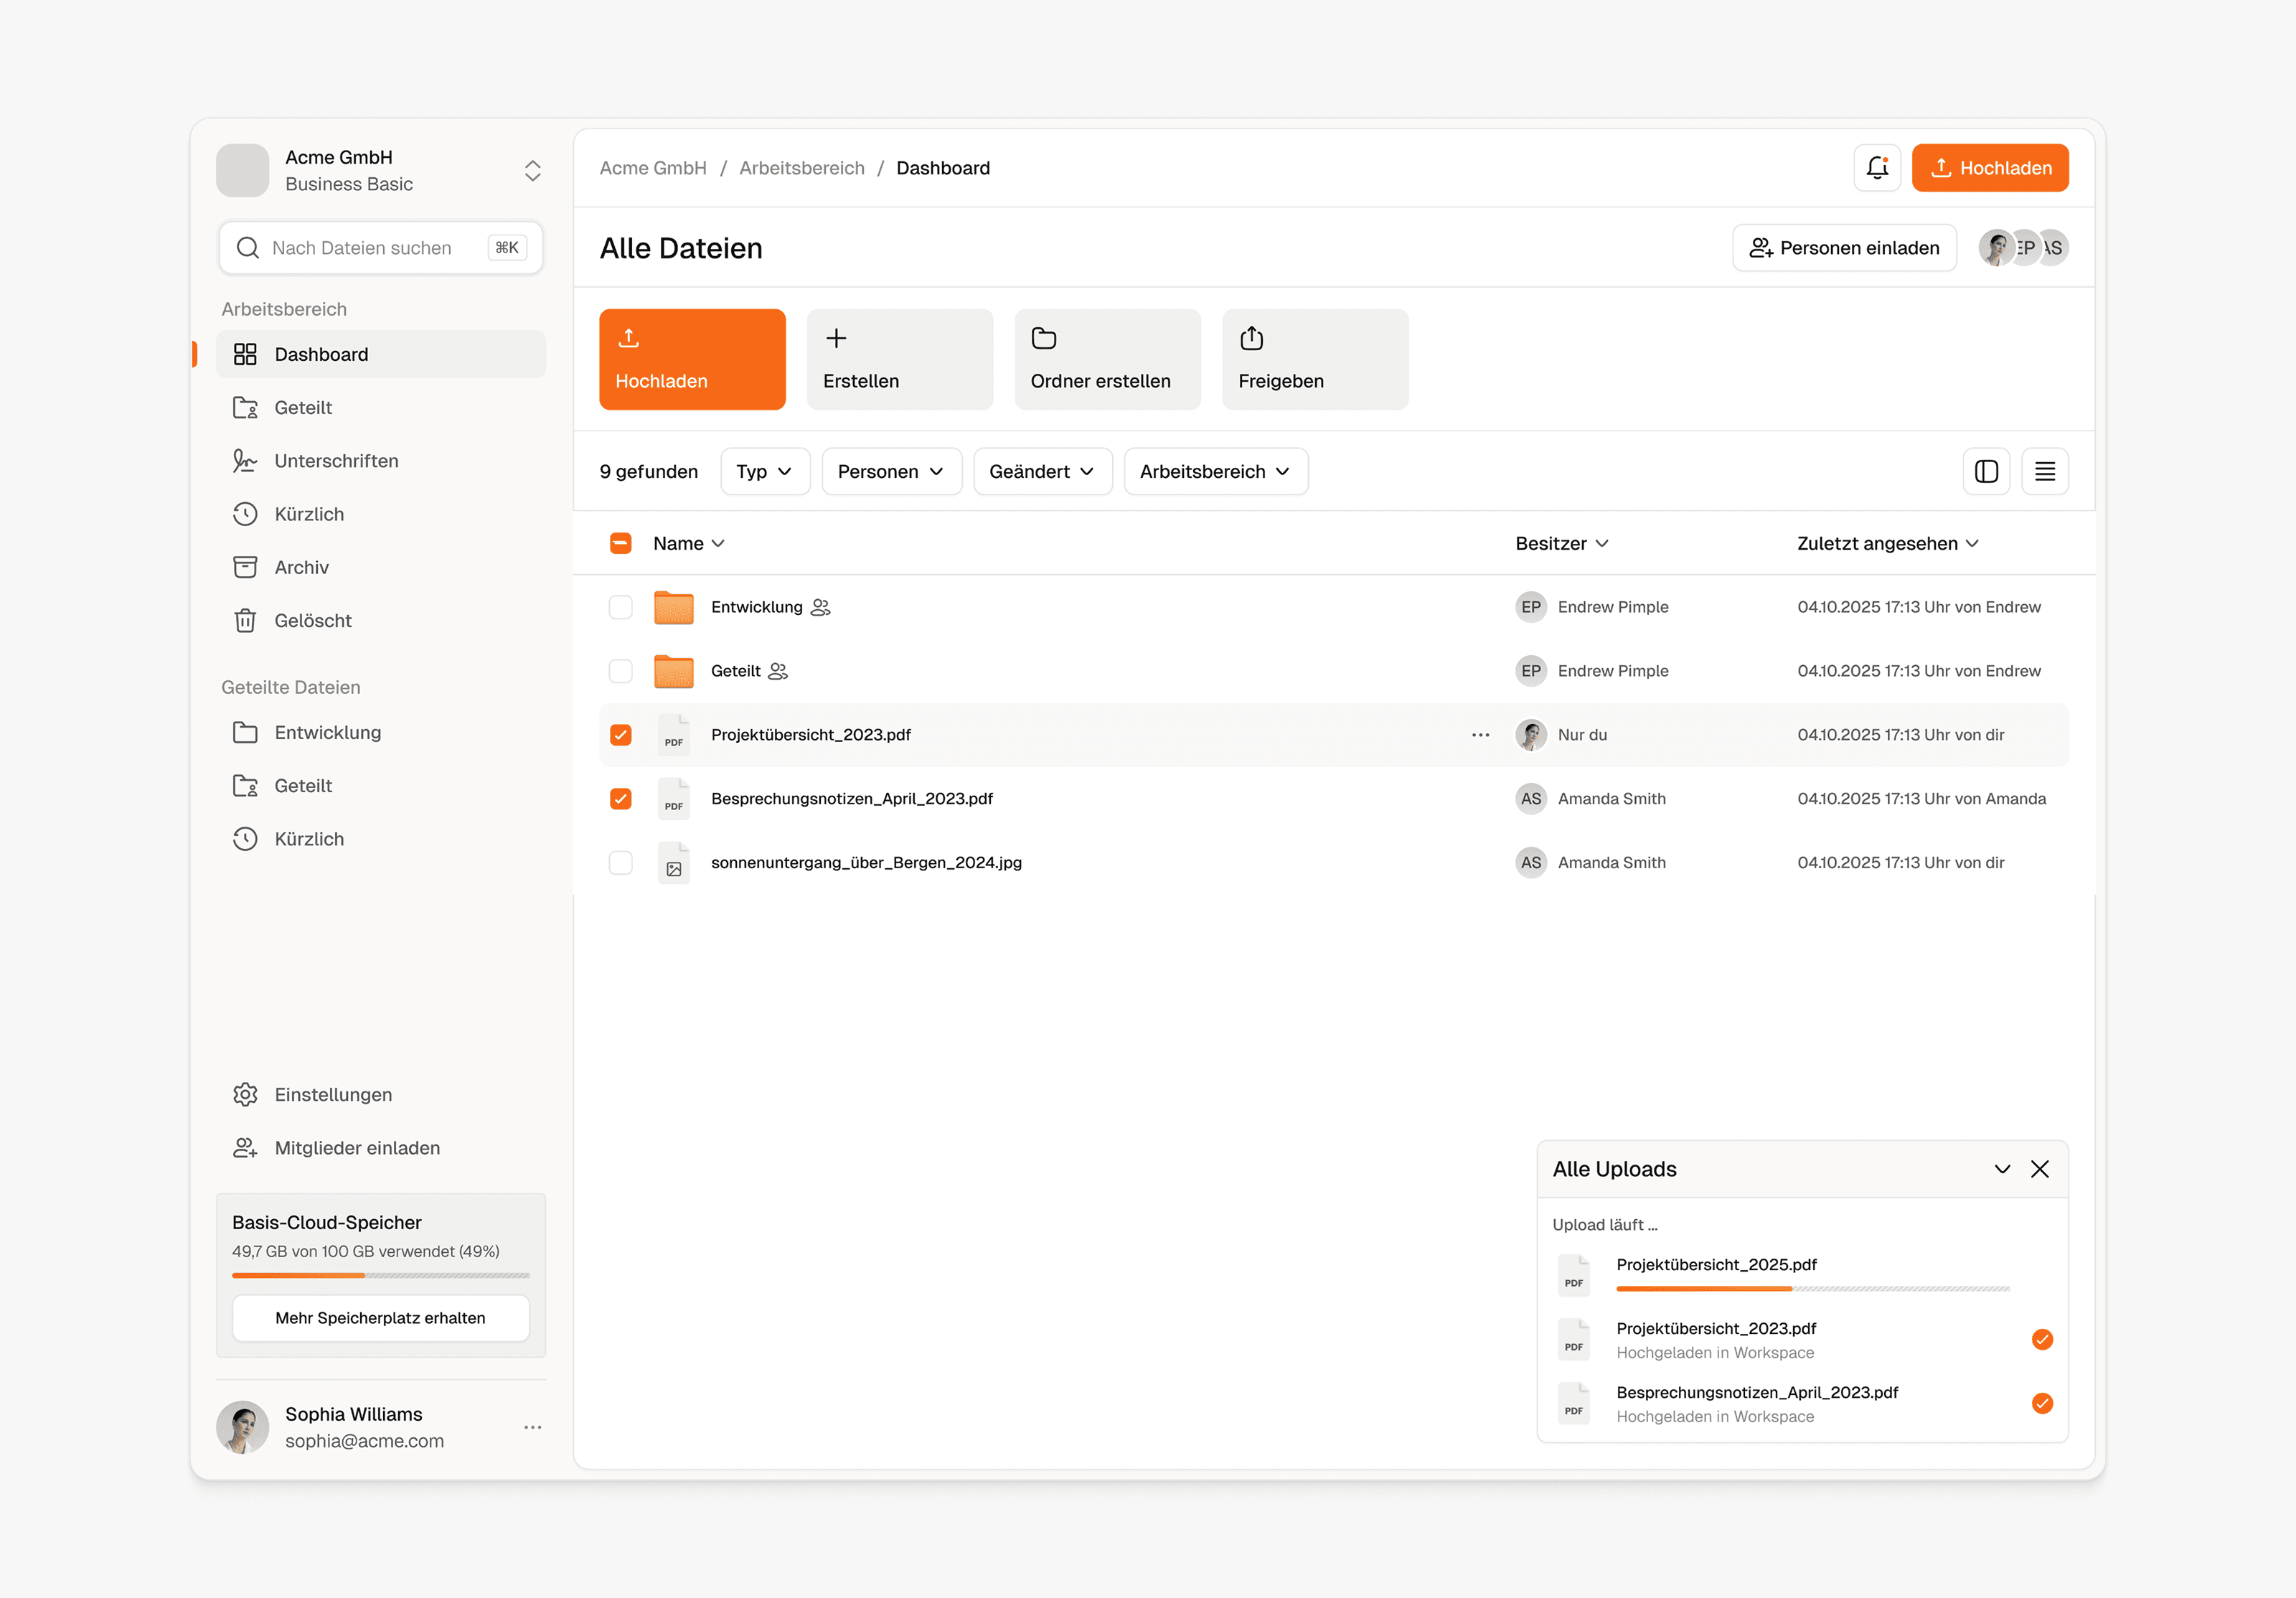Viewport: 2296px width, 1598px height.
Task: Click Mehr Speicherplatz erhalten button
Action: point(380,1318)
